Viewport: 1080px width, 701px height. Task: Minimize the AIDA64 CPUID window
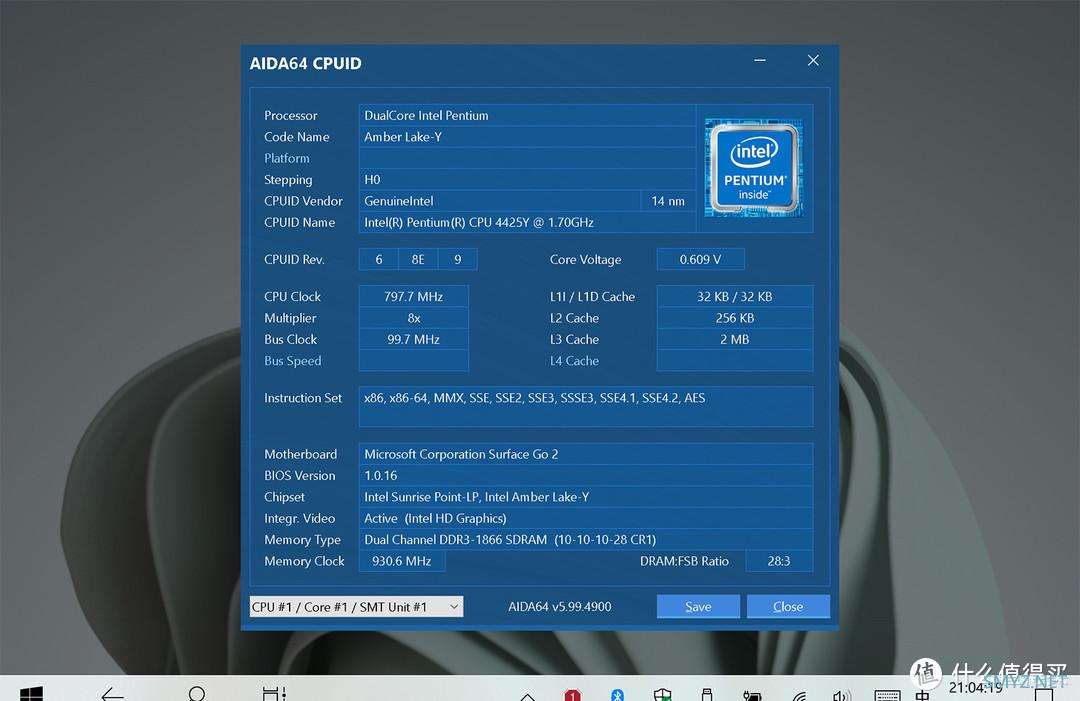coord(760,61)
